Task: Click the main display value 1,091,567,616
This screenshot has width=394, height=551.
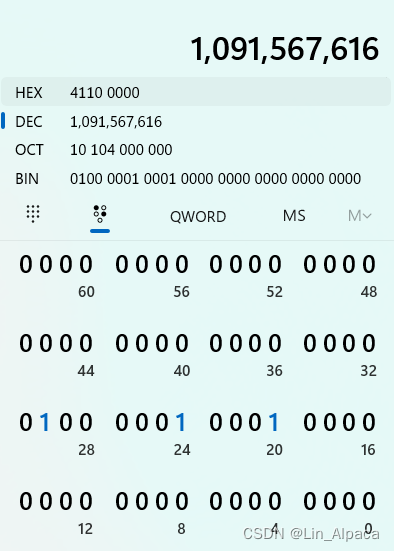Action: 285,49
